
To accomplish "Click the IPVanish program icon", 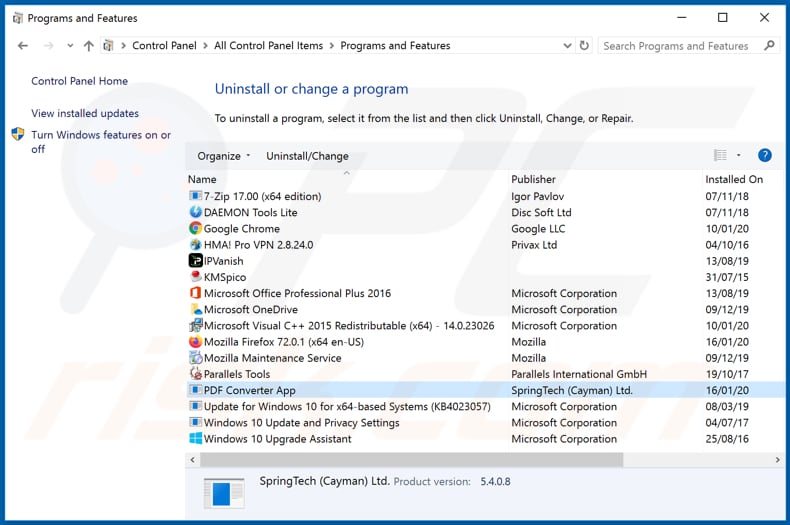I will point(195,261).
